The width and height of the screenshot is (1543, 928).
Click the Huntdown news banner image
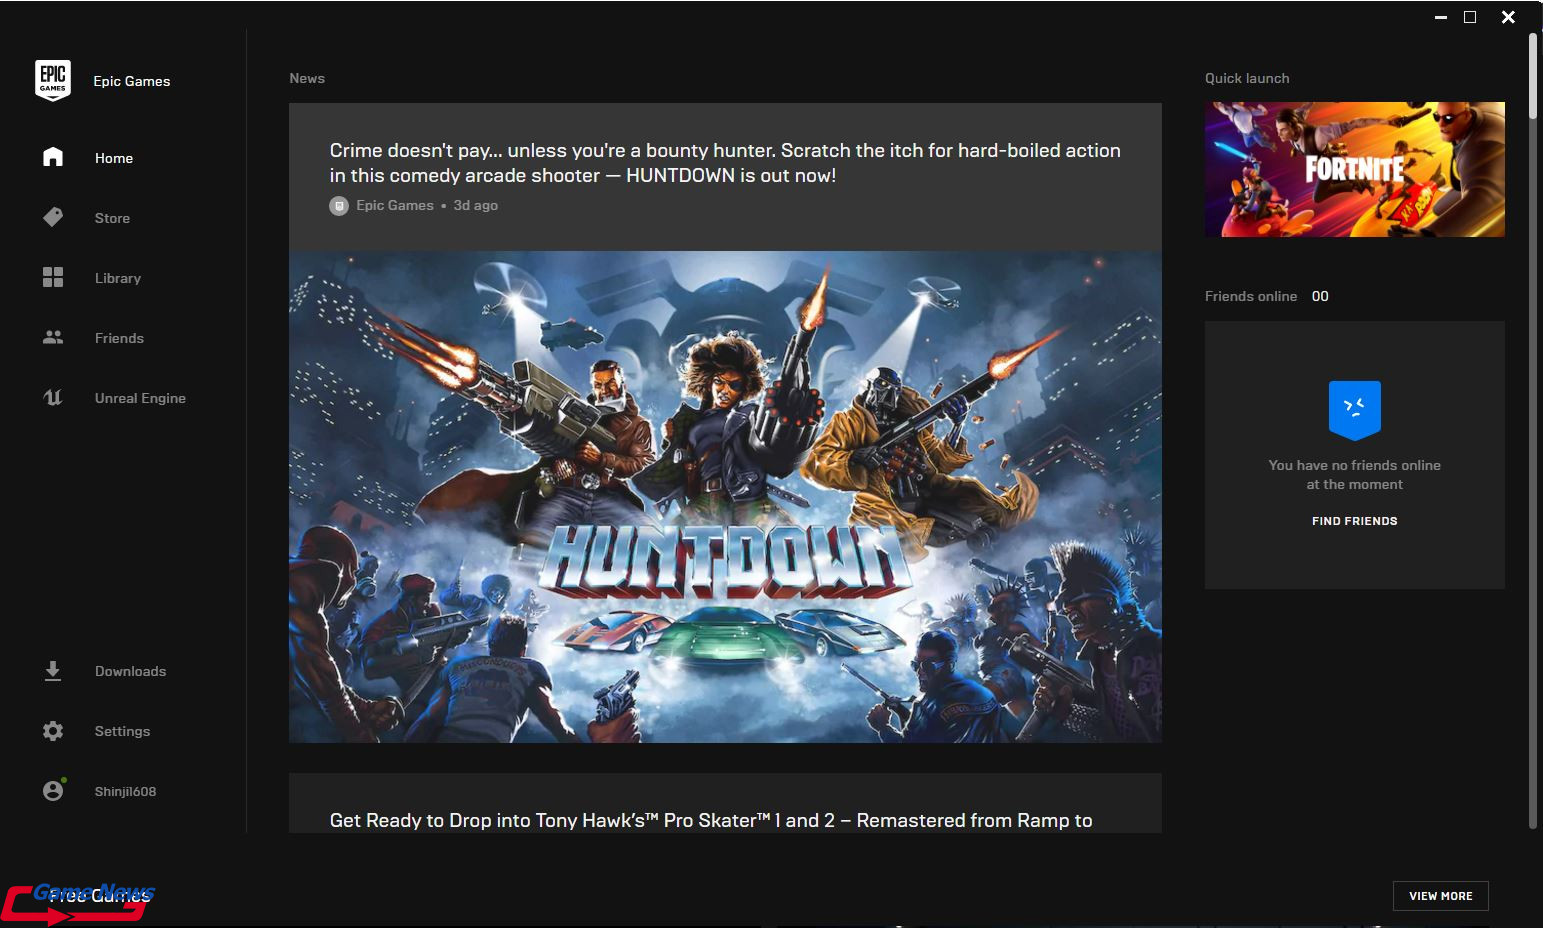[724, 496]
